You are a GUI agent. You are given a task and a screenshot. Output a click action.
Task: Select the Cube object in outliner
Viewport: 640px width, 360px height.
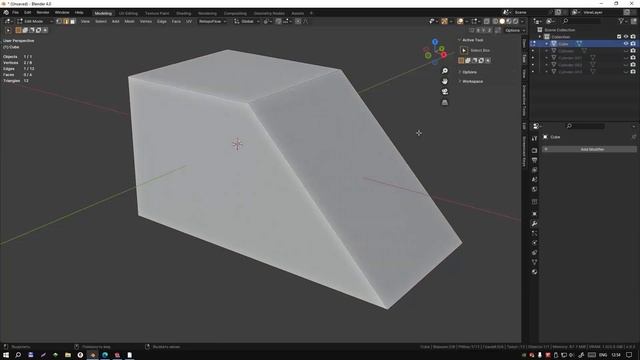(563, 44)
